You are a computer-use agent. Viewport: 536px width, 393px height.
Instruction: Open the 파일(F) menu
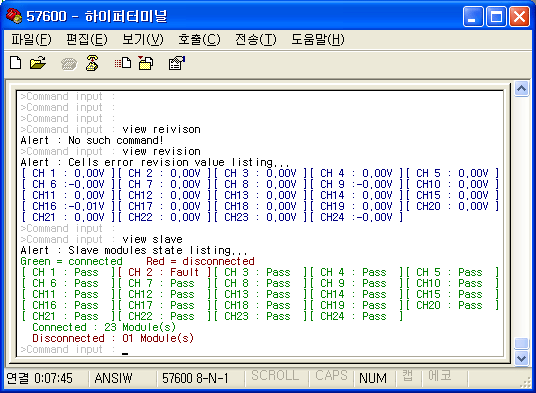(x=31, y=40)
